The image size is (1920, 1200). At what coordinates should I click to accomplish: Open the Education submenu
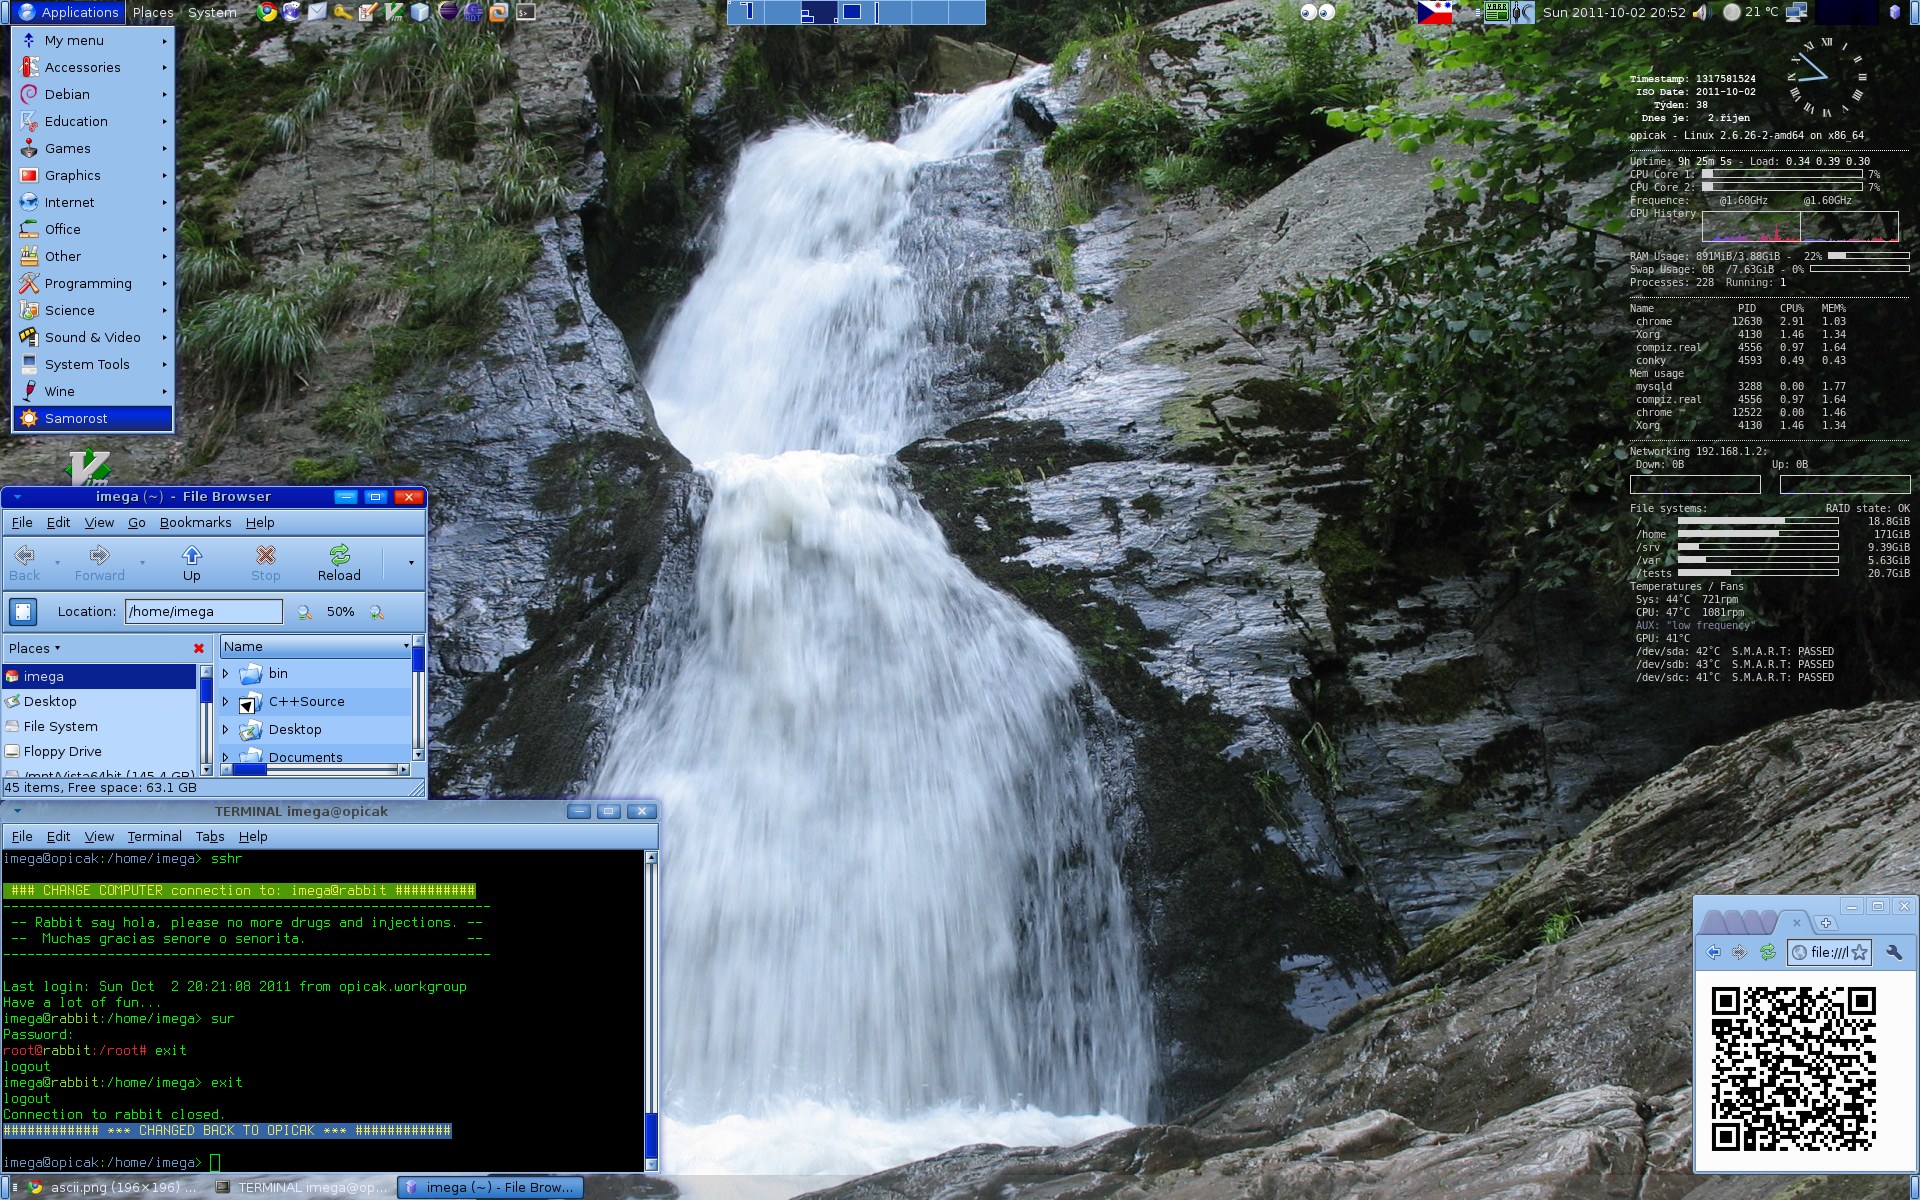[93, 121]
